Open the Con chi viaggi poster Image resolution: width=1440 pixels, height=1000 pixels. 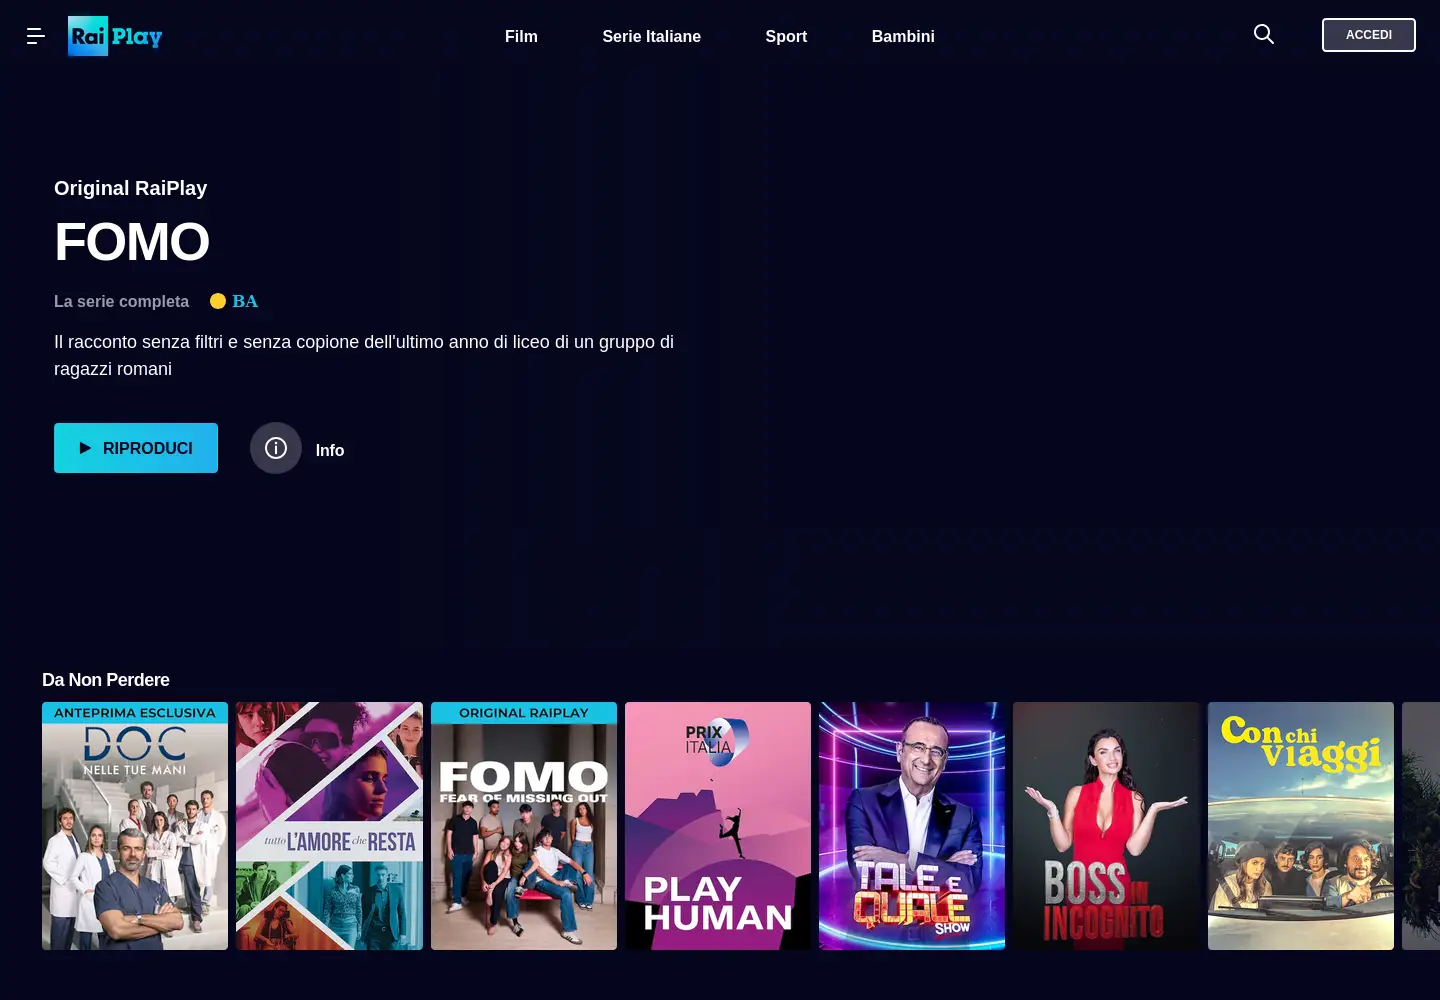click(1301, 826)
